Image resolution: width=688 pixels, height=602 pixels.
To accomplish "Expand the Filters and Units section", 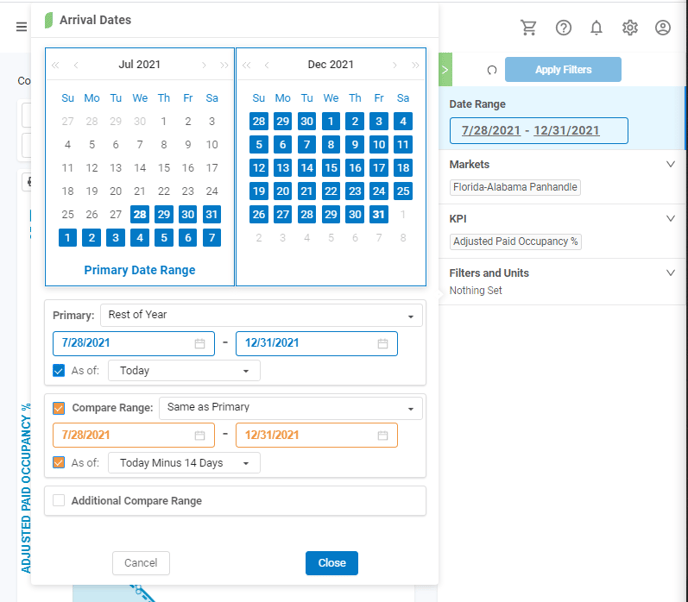I will 670,273.
